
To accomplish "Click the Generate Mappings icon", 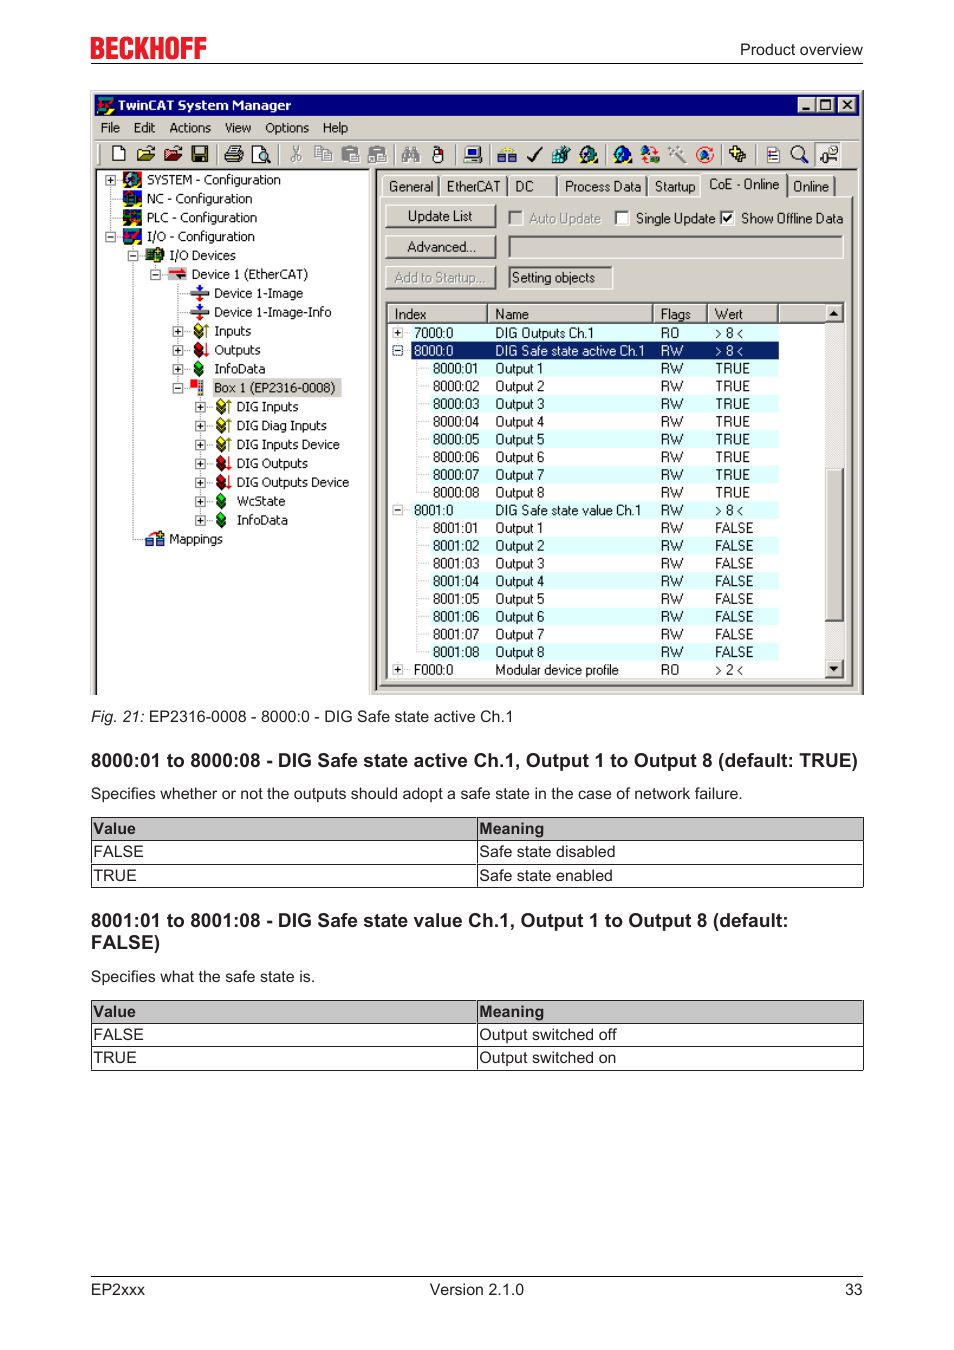I will pos(507,154).
